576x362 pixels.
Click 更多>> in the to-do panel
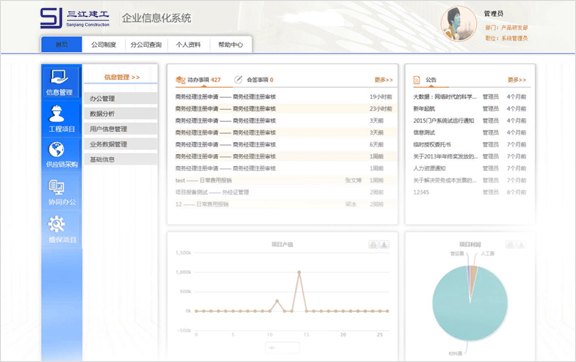(x=384, y=80)
